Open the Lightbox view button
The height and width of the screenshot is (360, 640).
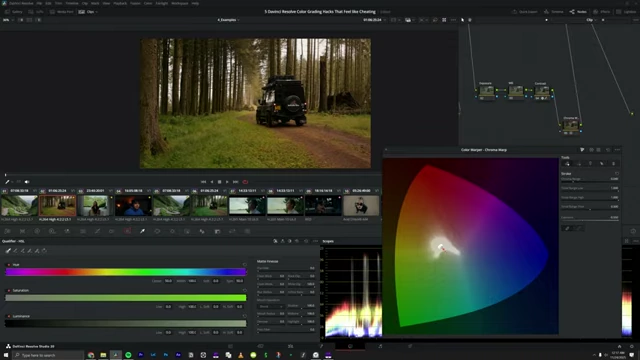point(627,12)
